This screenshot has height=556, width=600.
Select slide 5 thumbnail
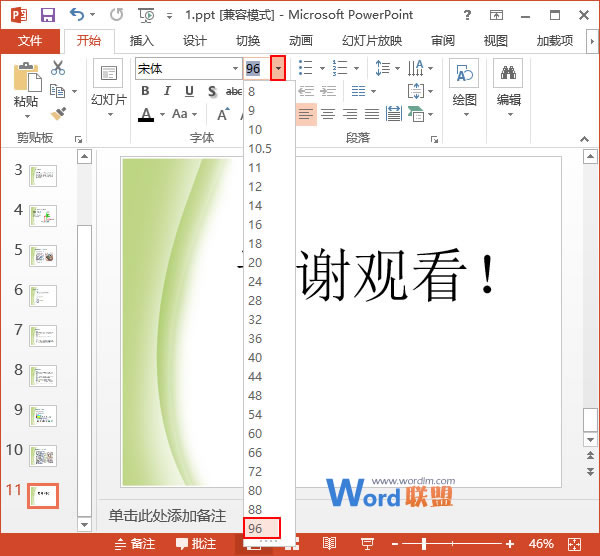click(x=43, y=256)
